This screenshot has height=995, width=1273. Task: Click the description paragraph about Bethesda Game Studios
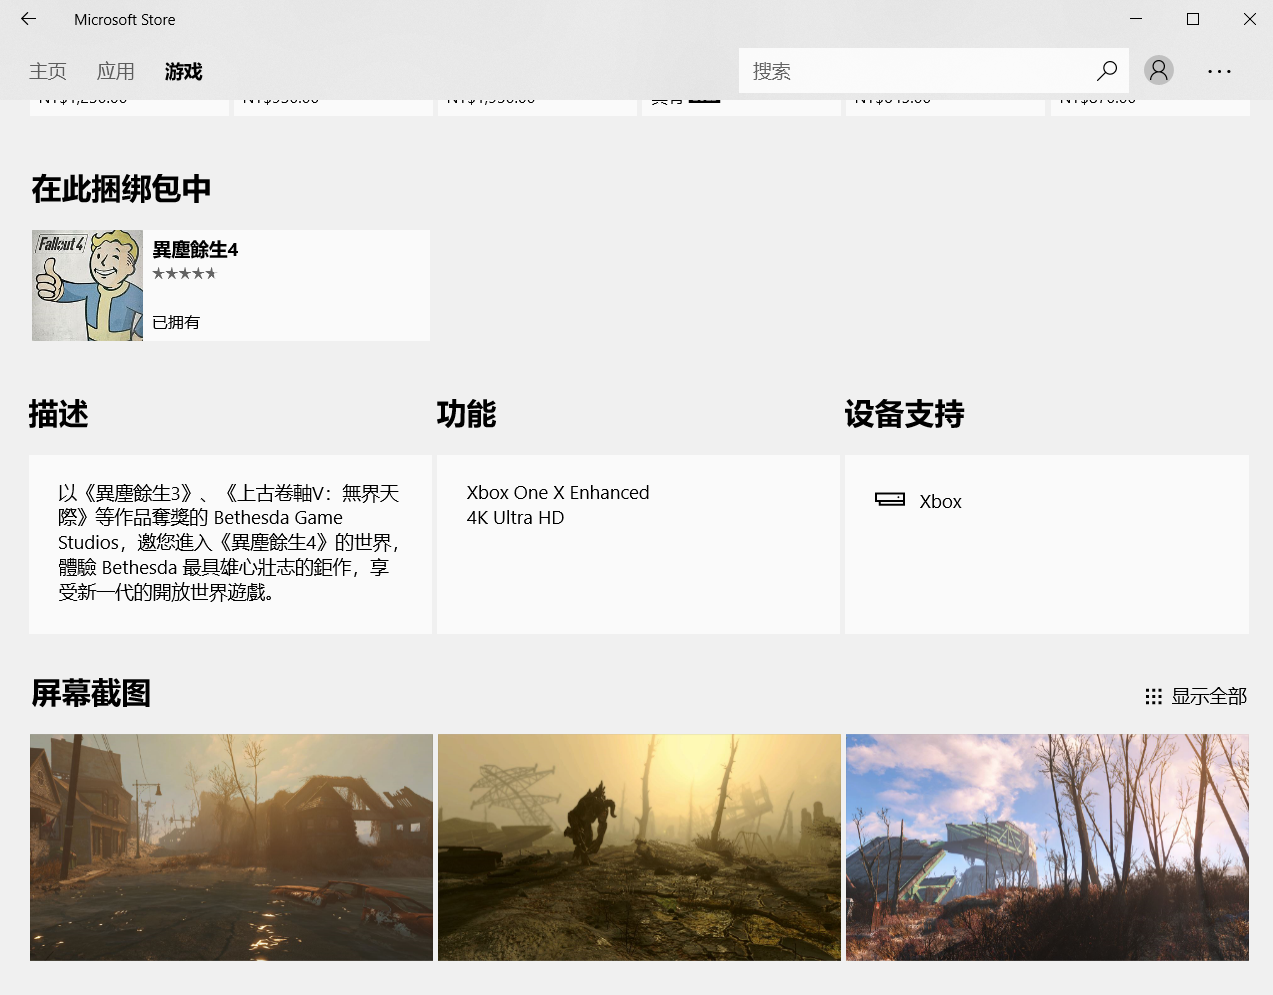pos(230,543)
